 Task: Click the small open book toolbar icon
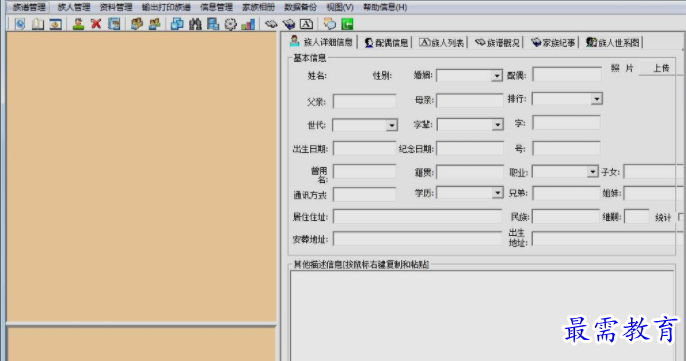point(271,24)
